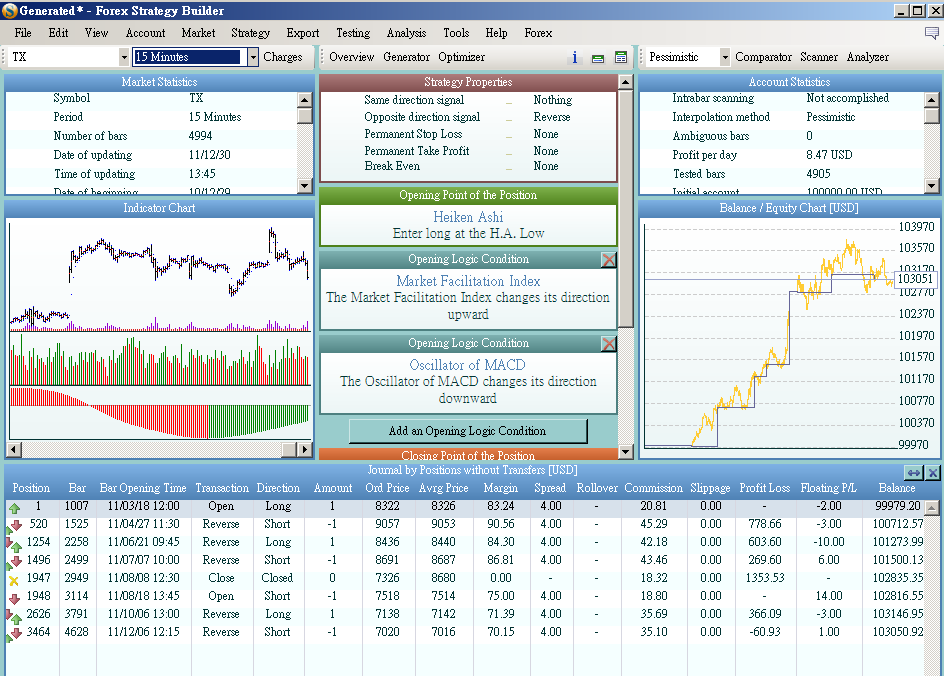Image resolution: width=944 pixels, height=676 pixels.
Task: Open the Overview tool
Action: pos(352,57)
